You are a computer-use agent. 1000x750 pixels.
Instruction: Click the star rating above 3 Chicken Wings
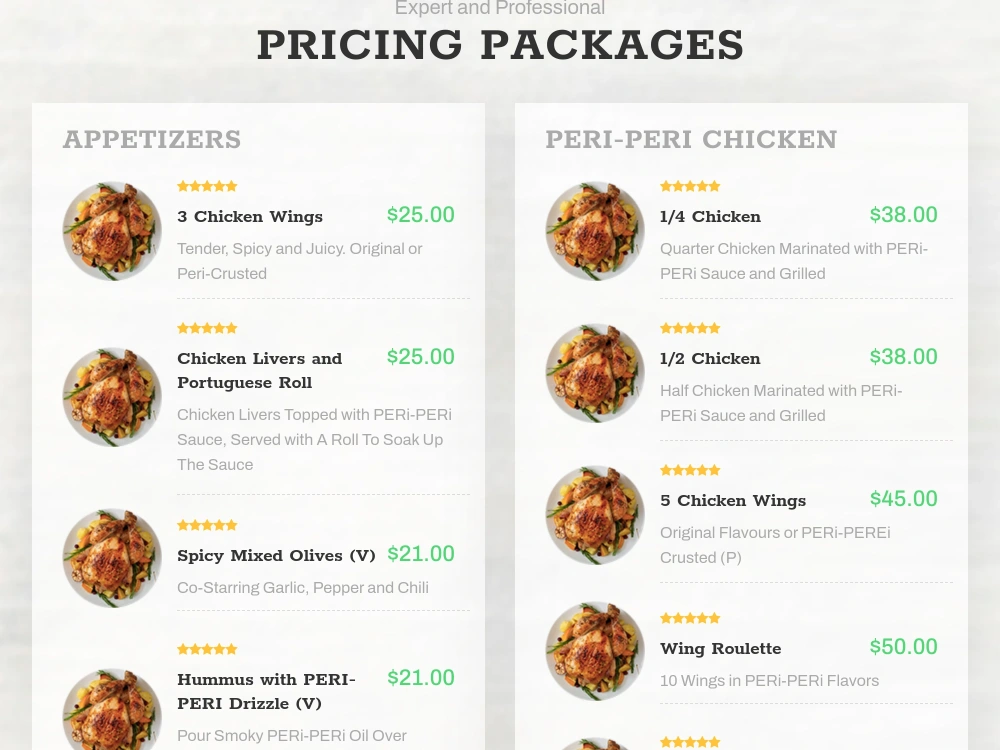point(207,186)
